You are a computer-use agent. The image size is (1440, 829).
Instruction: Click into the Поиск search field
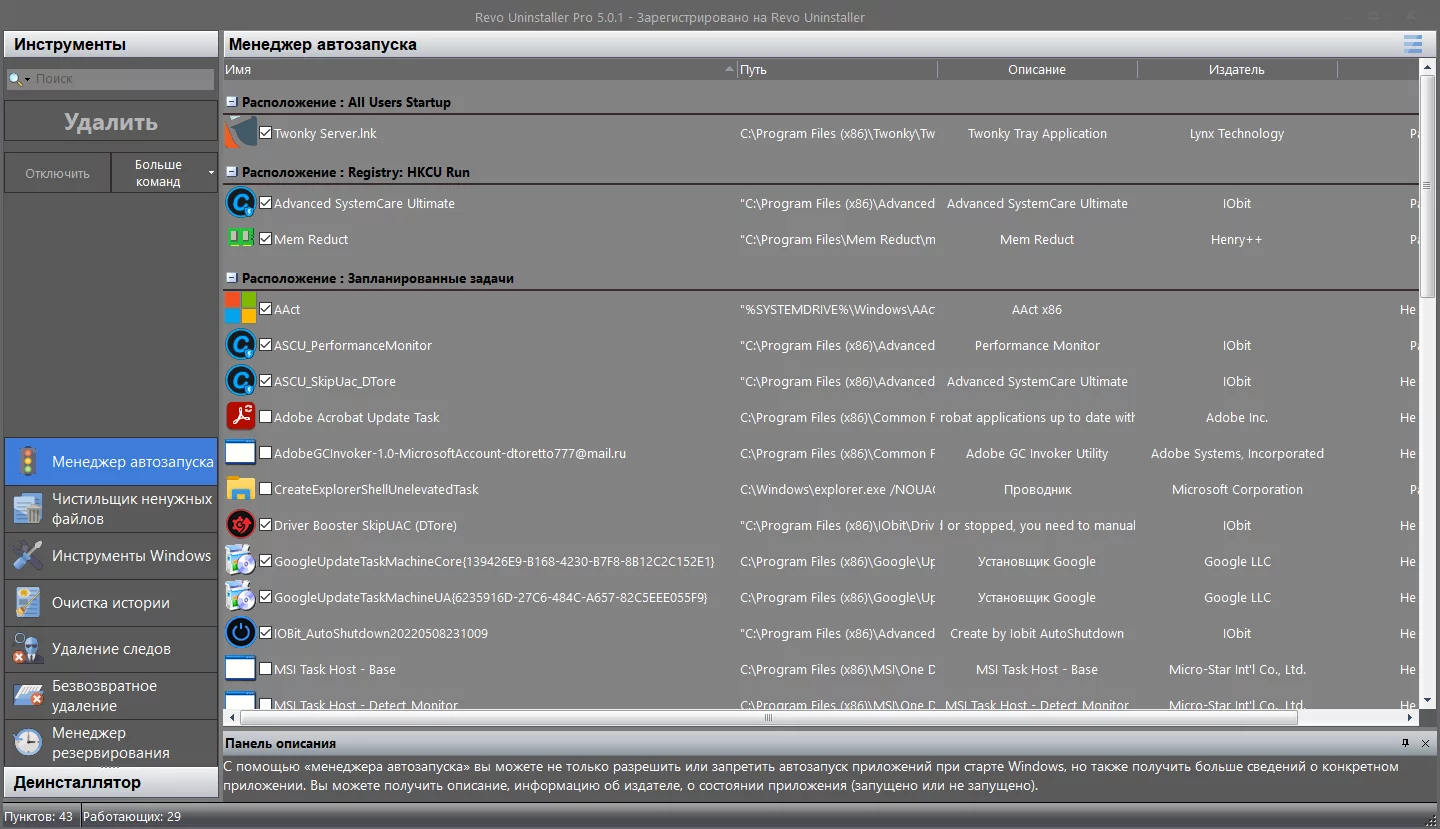pyautogui.click(x=124, y=79)
